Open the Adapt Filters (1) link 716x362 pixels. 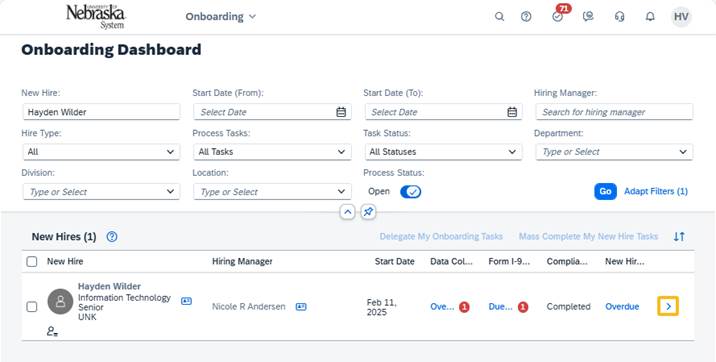click(656, 192)
